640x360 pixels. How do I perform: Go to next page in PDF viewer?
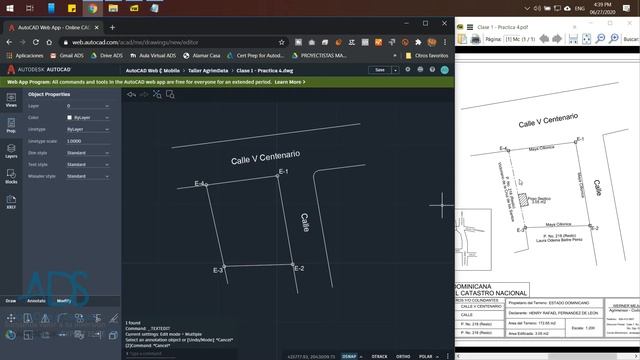[558, 39]
